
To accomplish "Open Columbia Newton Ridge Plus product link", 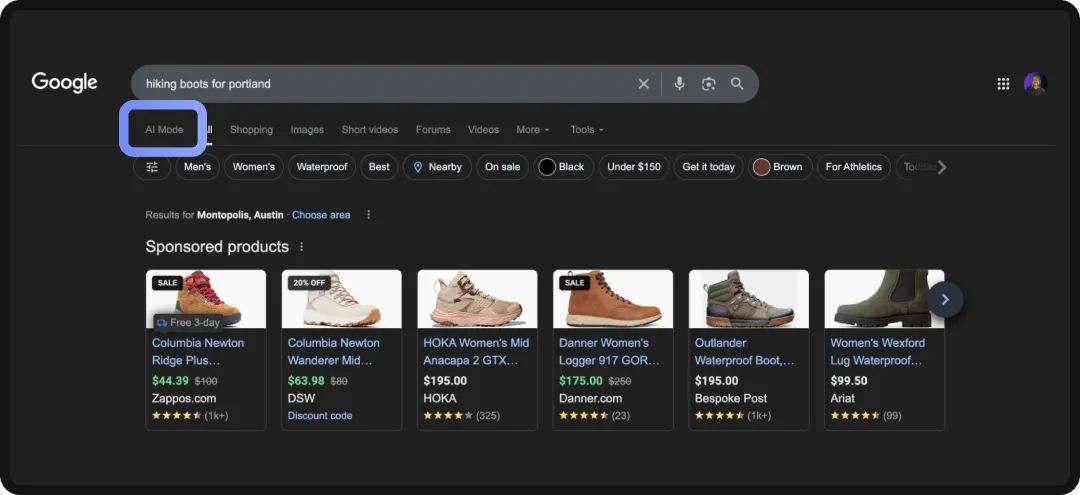I will 198,351.
